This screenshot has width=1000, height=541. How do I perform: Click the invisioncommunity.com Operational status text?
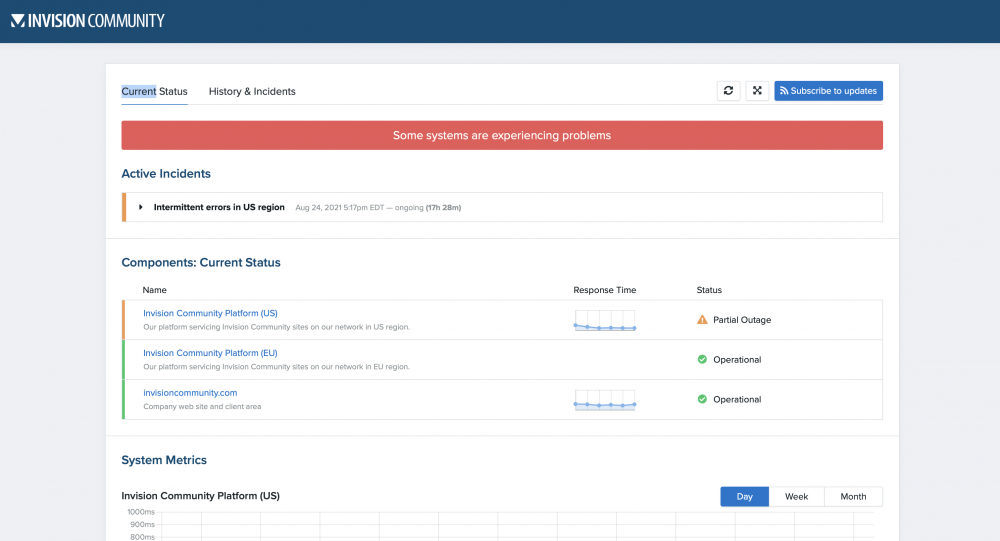(737, 399)
